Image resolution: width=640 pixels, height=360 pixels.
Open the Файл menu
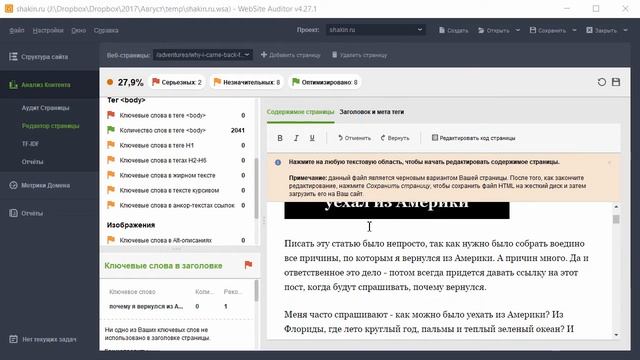pyautogui.click(x=17, y=30)
